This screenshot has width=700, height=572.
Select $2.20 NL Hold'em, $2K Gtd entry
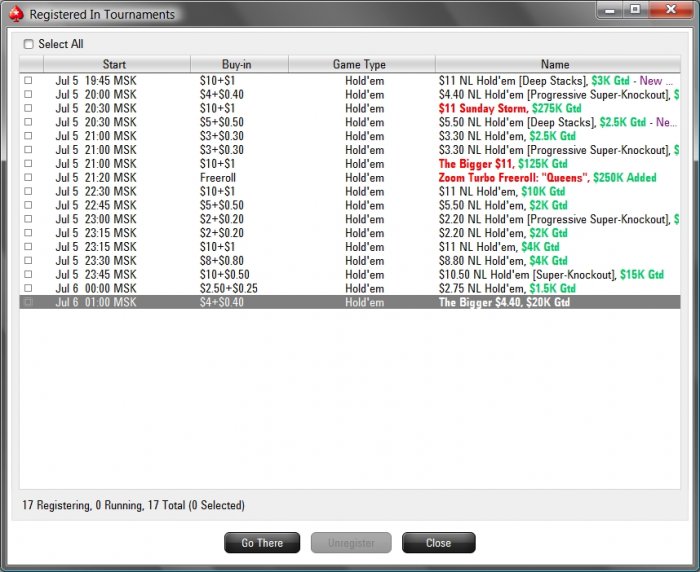point(503,233)
